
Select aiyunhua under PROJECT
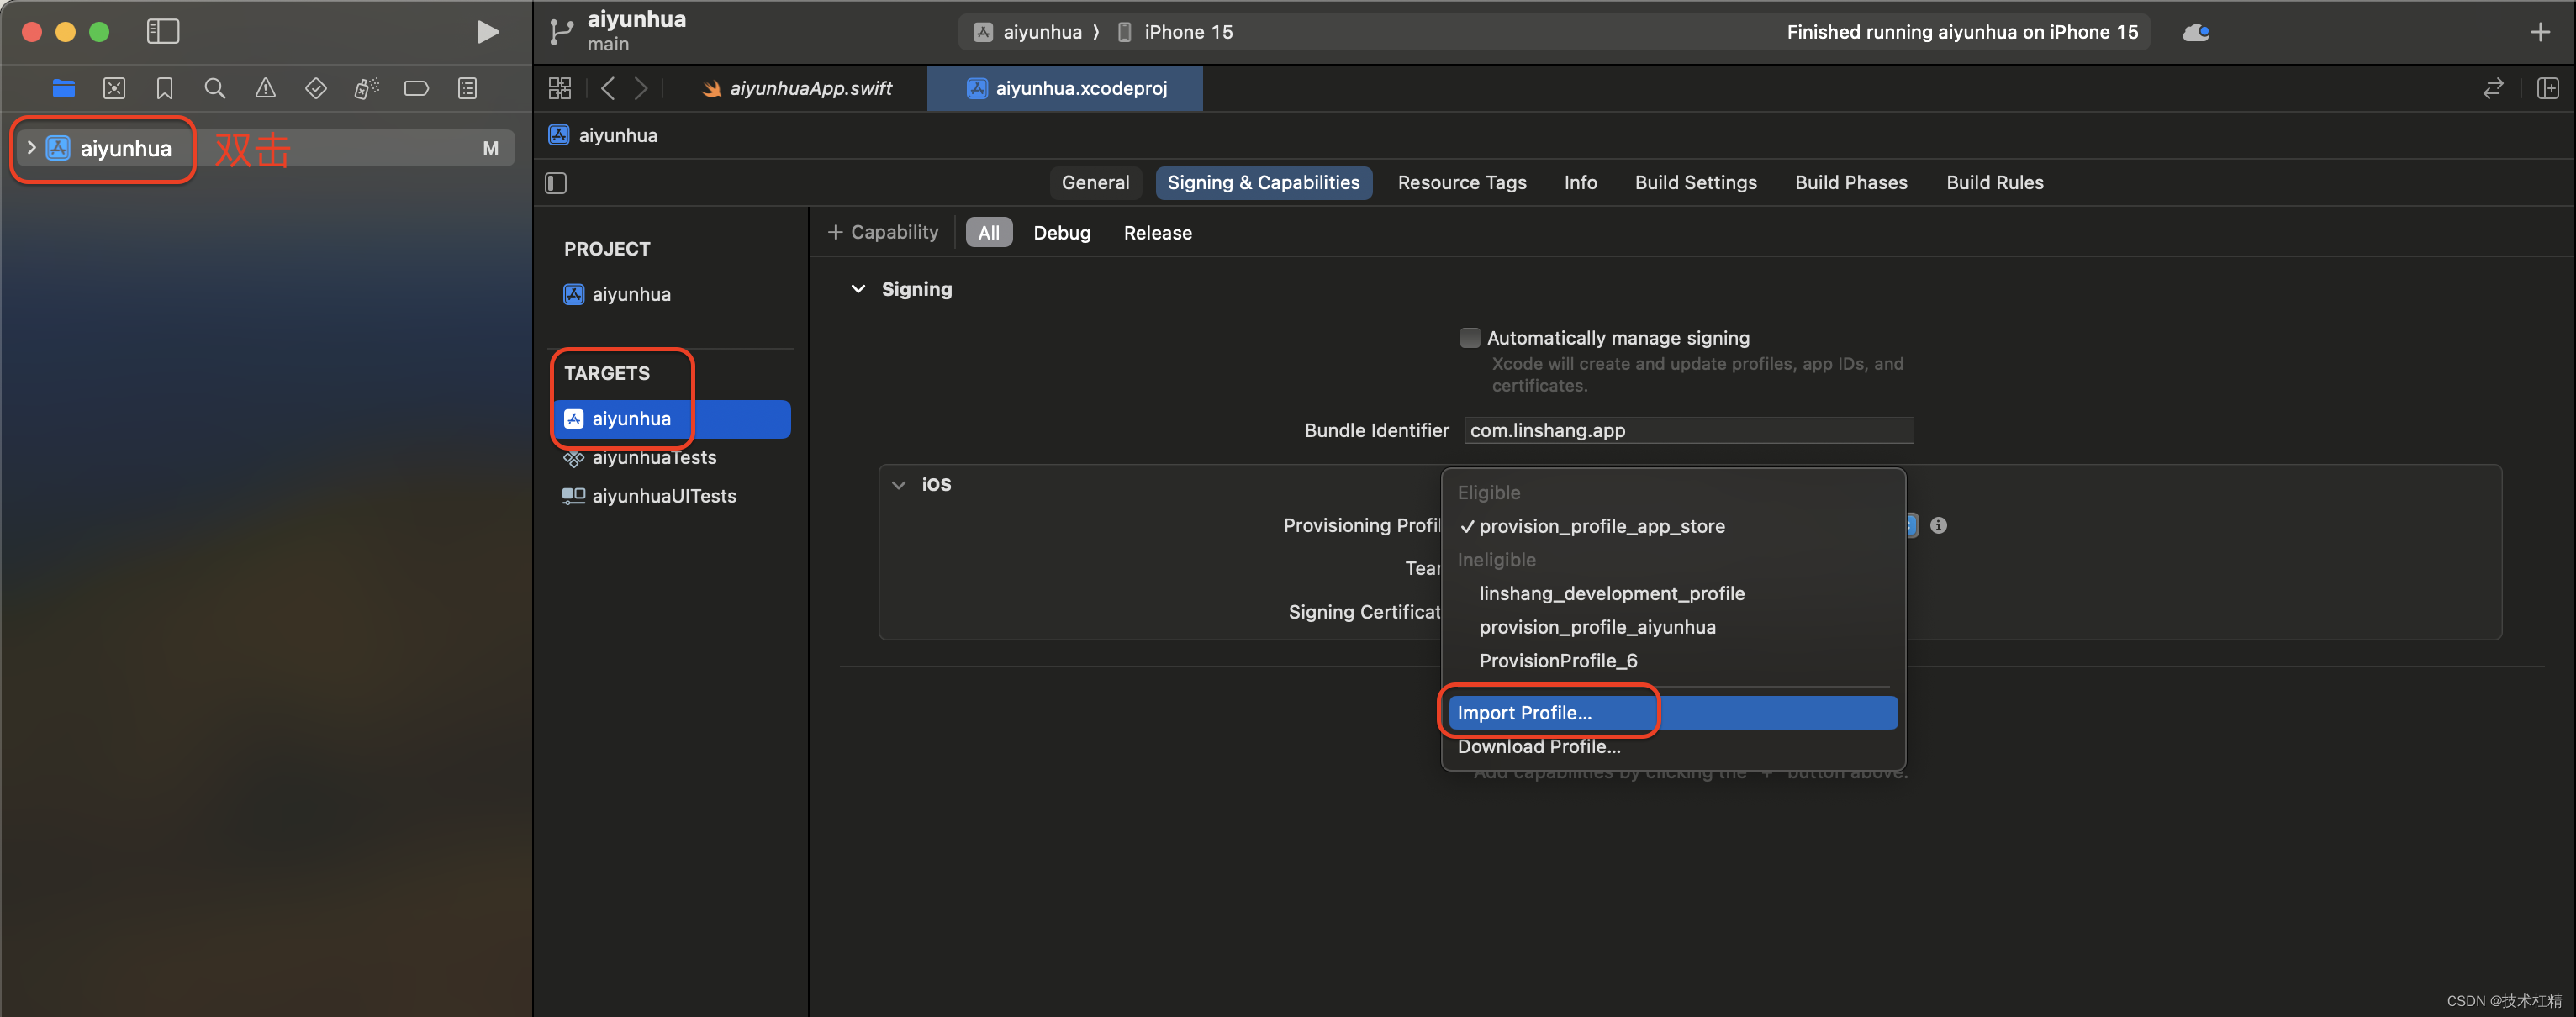[x=630, y=295]
